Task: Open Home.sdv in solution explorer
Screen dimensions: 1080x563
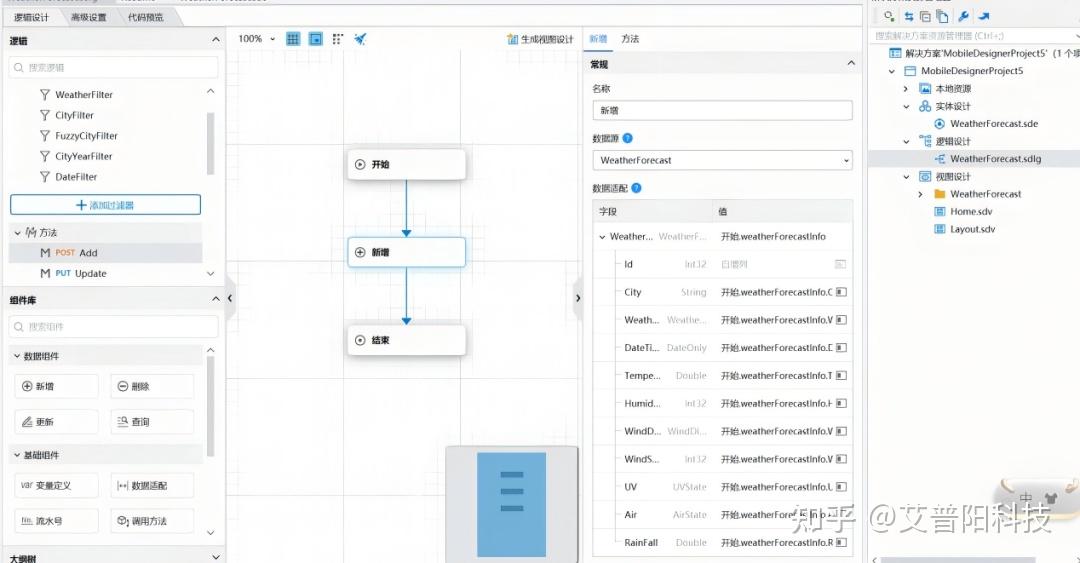Action: [x=971, y=212]
